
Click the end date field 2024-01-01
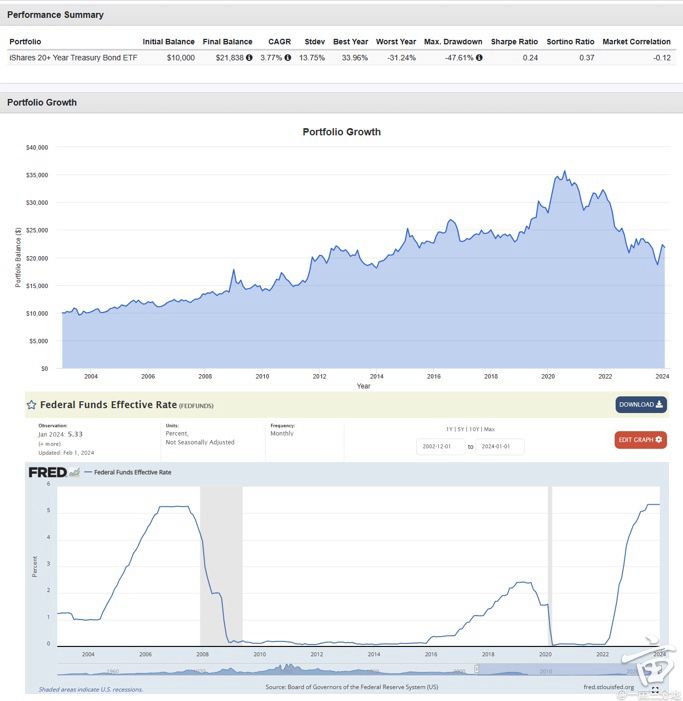499,447
